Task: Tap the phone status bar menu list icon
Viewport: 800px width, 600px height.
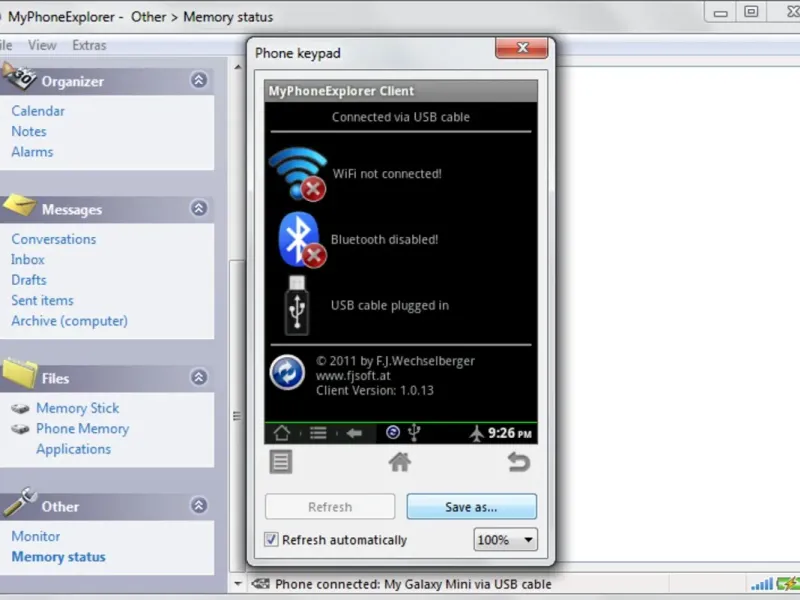Action: (318, 433)
